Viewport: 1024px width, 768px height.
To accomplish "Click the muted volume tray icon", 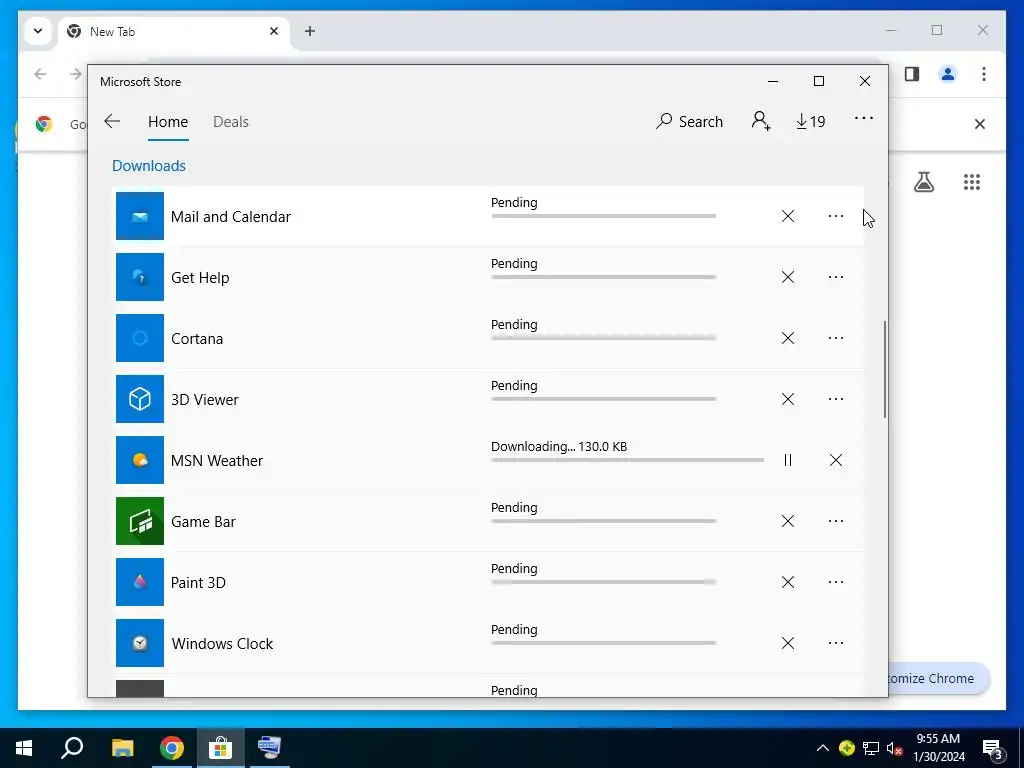I will [x=895, y=748].
